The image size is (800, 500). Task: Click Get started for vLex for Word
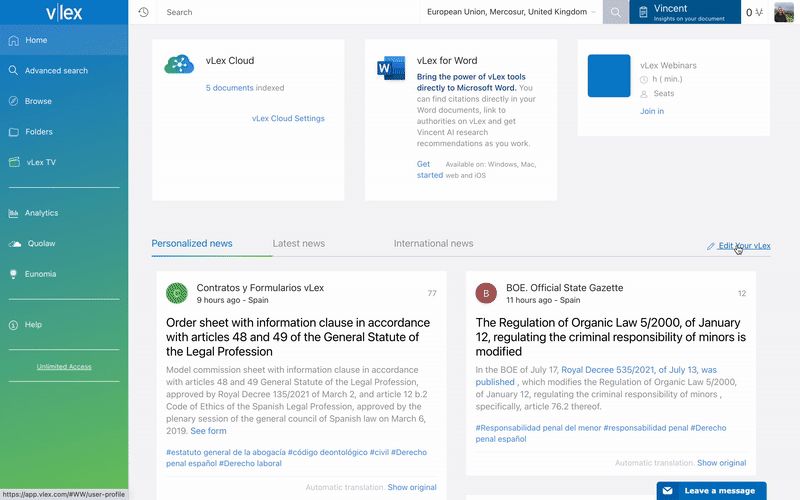pyautogui.click(x=430, y=169)
